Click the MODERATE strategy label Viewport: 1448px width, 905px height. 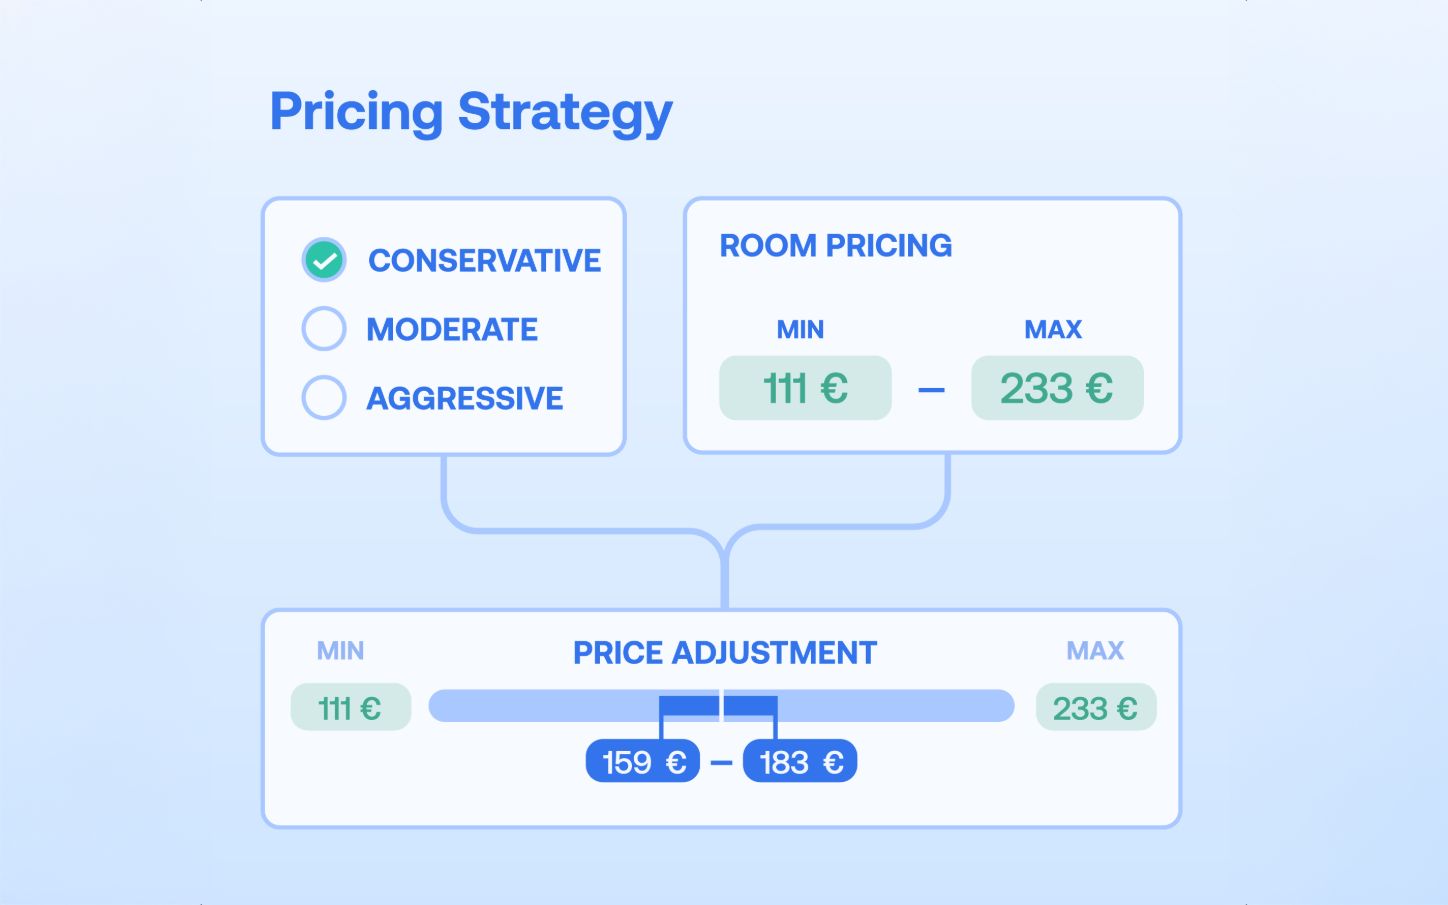coord(452,330)
